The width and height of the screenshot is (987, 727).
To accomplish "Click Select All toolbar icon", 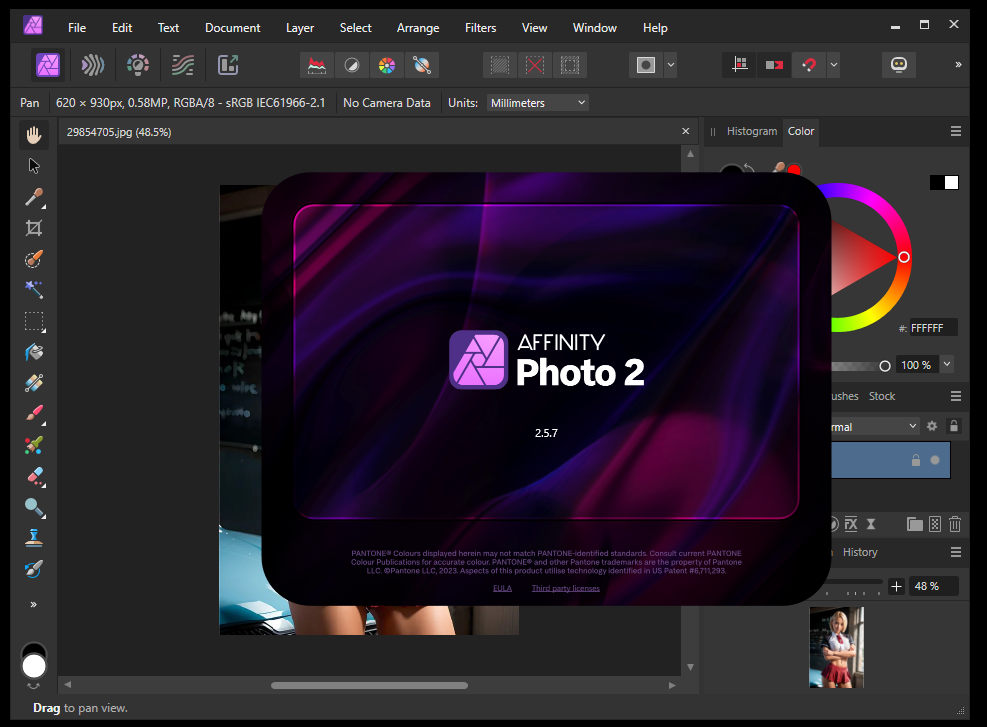I will coord(500,65).
